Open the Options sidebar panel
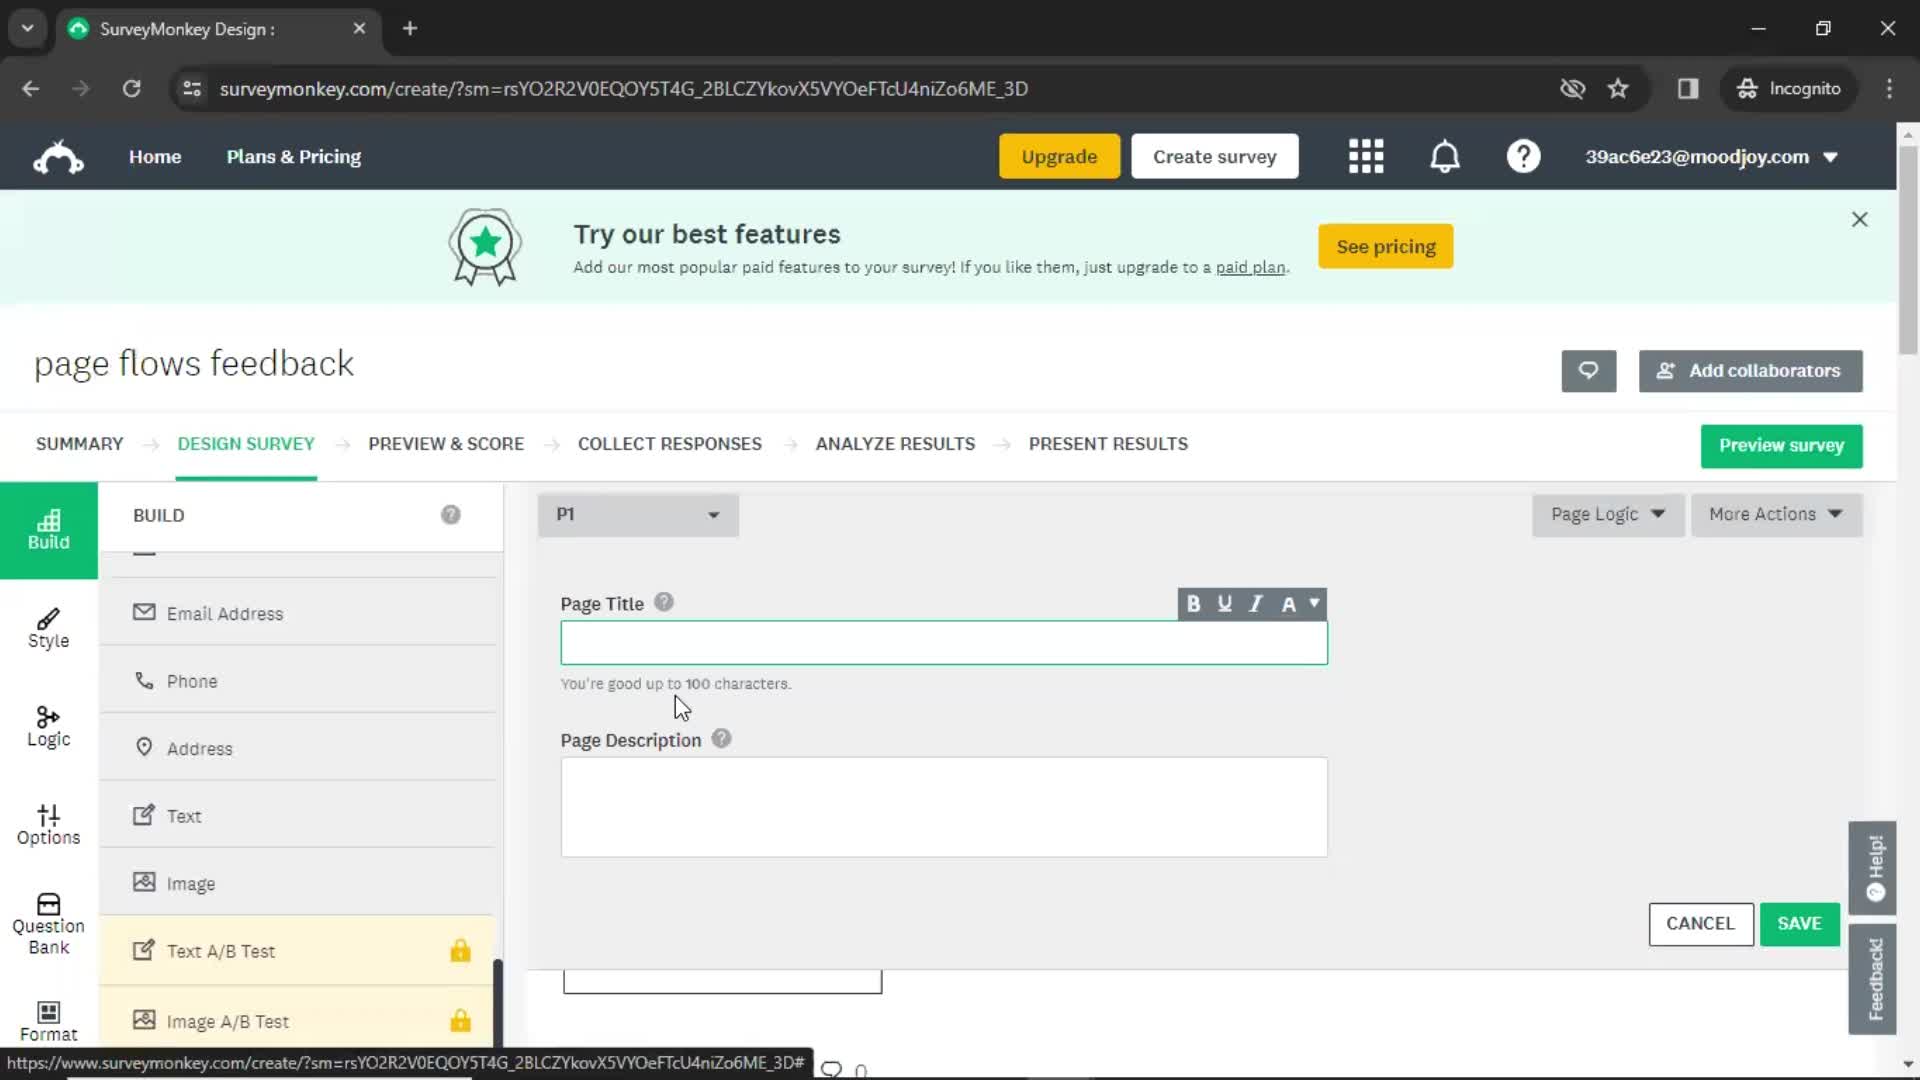Viewport: 1920px width, 1080px height. [x=49, y=825]
